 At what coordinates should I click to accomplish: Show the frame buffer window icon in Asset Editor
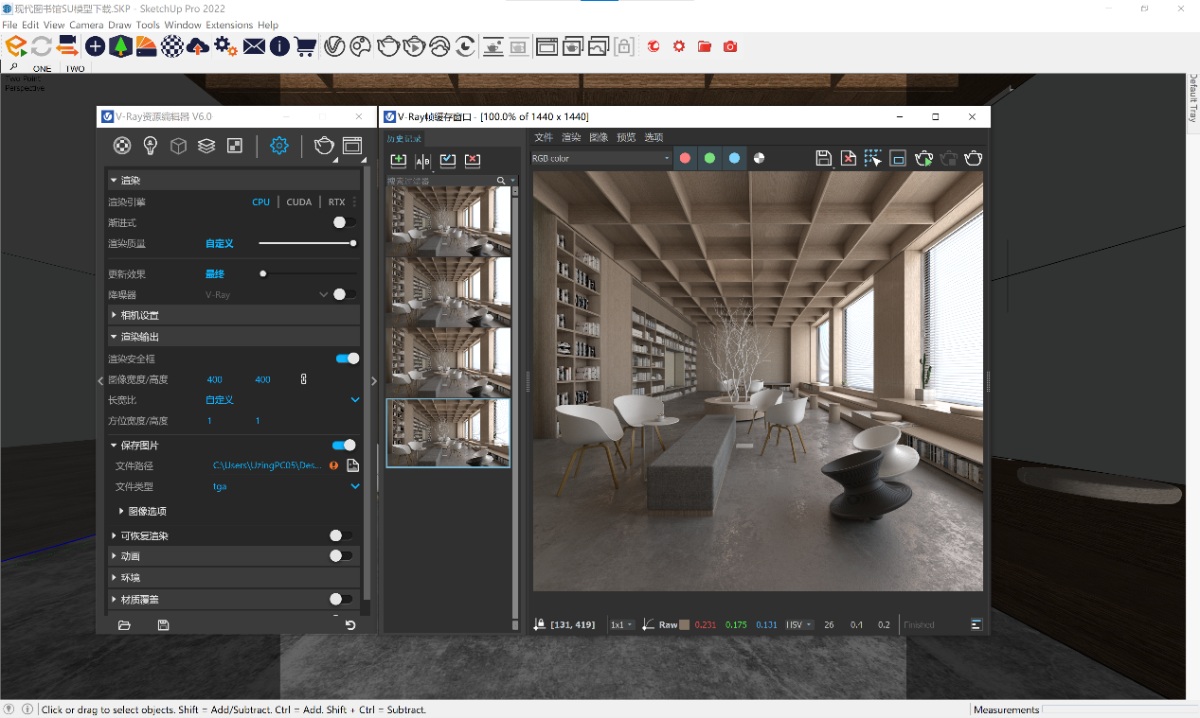pos(352,146)
